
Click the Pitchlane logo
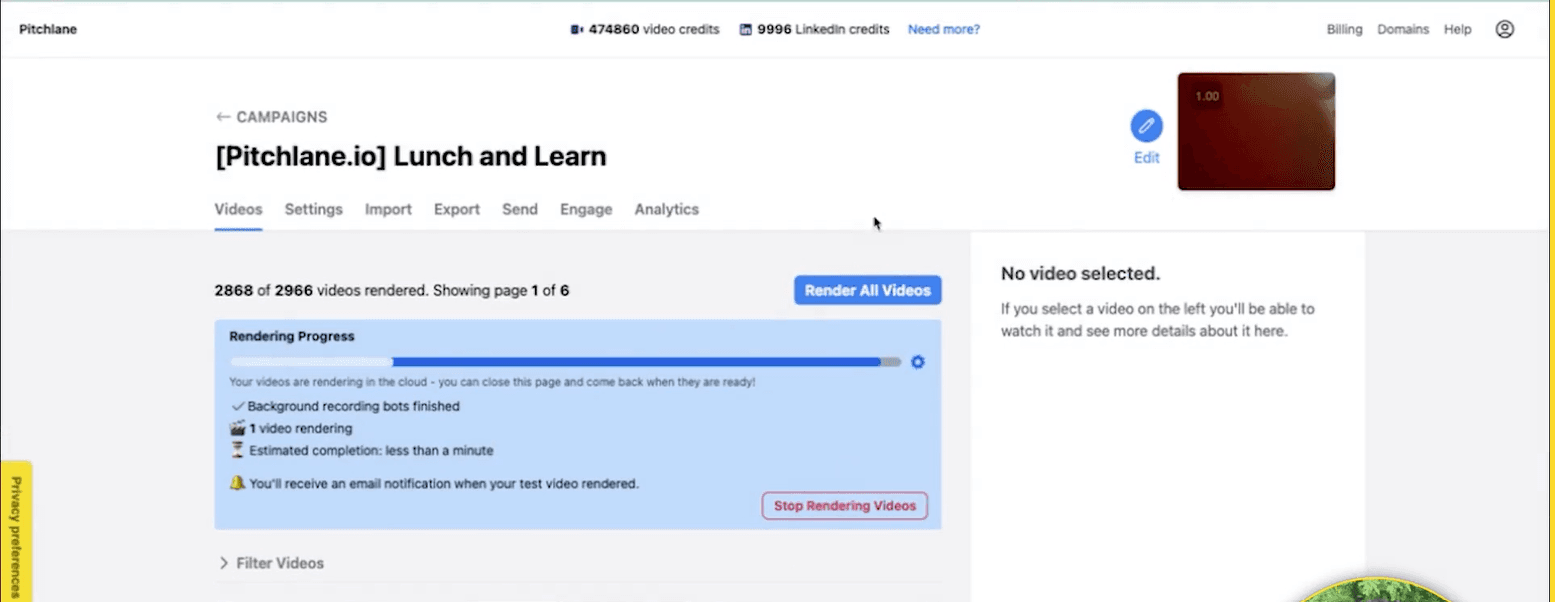tap(48, 29)
